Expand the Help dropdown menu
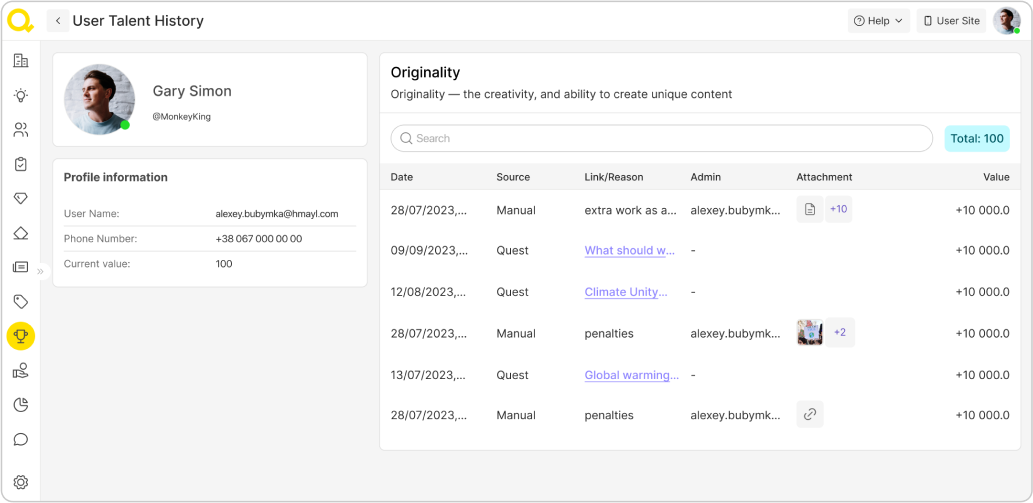 click(879, 21)
